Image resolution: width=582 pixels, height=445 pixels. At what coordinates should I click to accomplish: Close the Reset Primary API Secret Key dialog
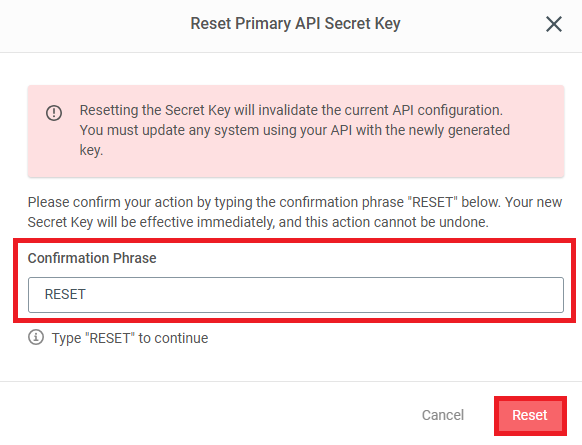click(x=554, y=24)
